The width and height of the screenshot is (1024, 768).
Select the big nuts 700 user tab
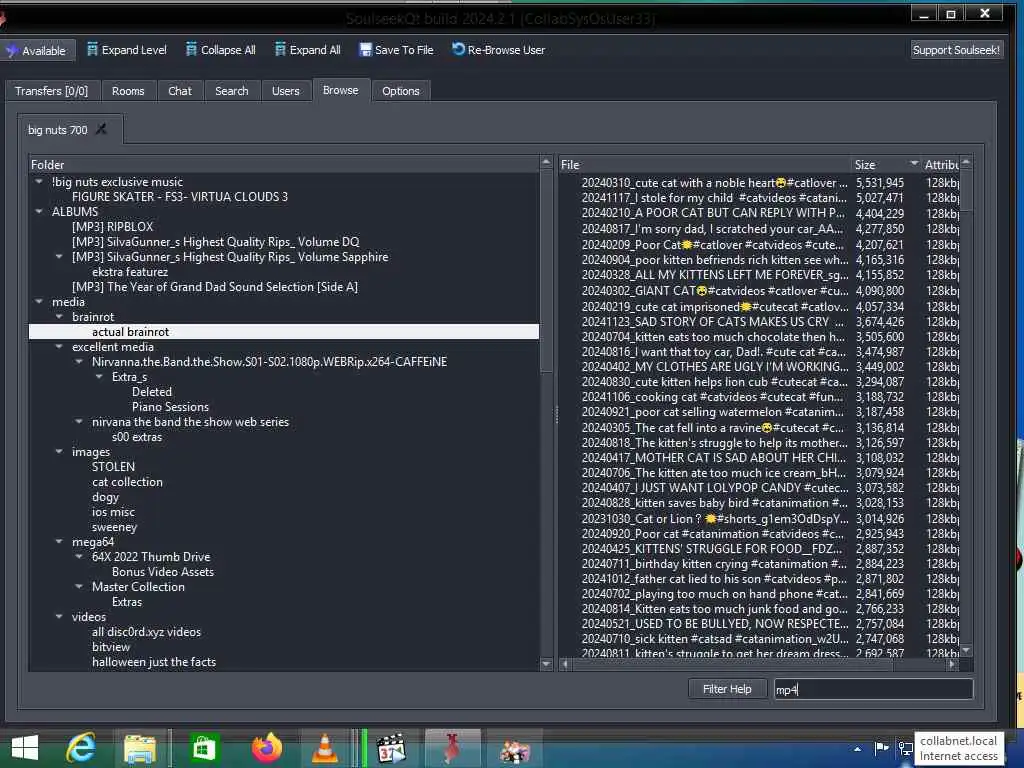[57, 130]
